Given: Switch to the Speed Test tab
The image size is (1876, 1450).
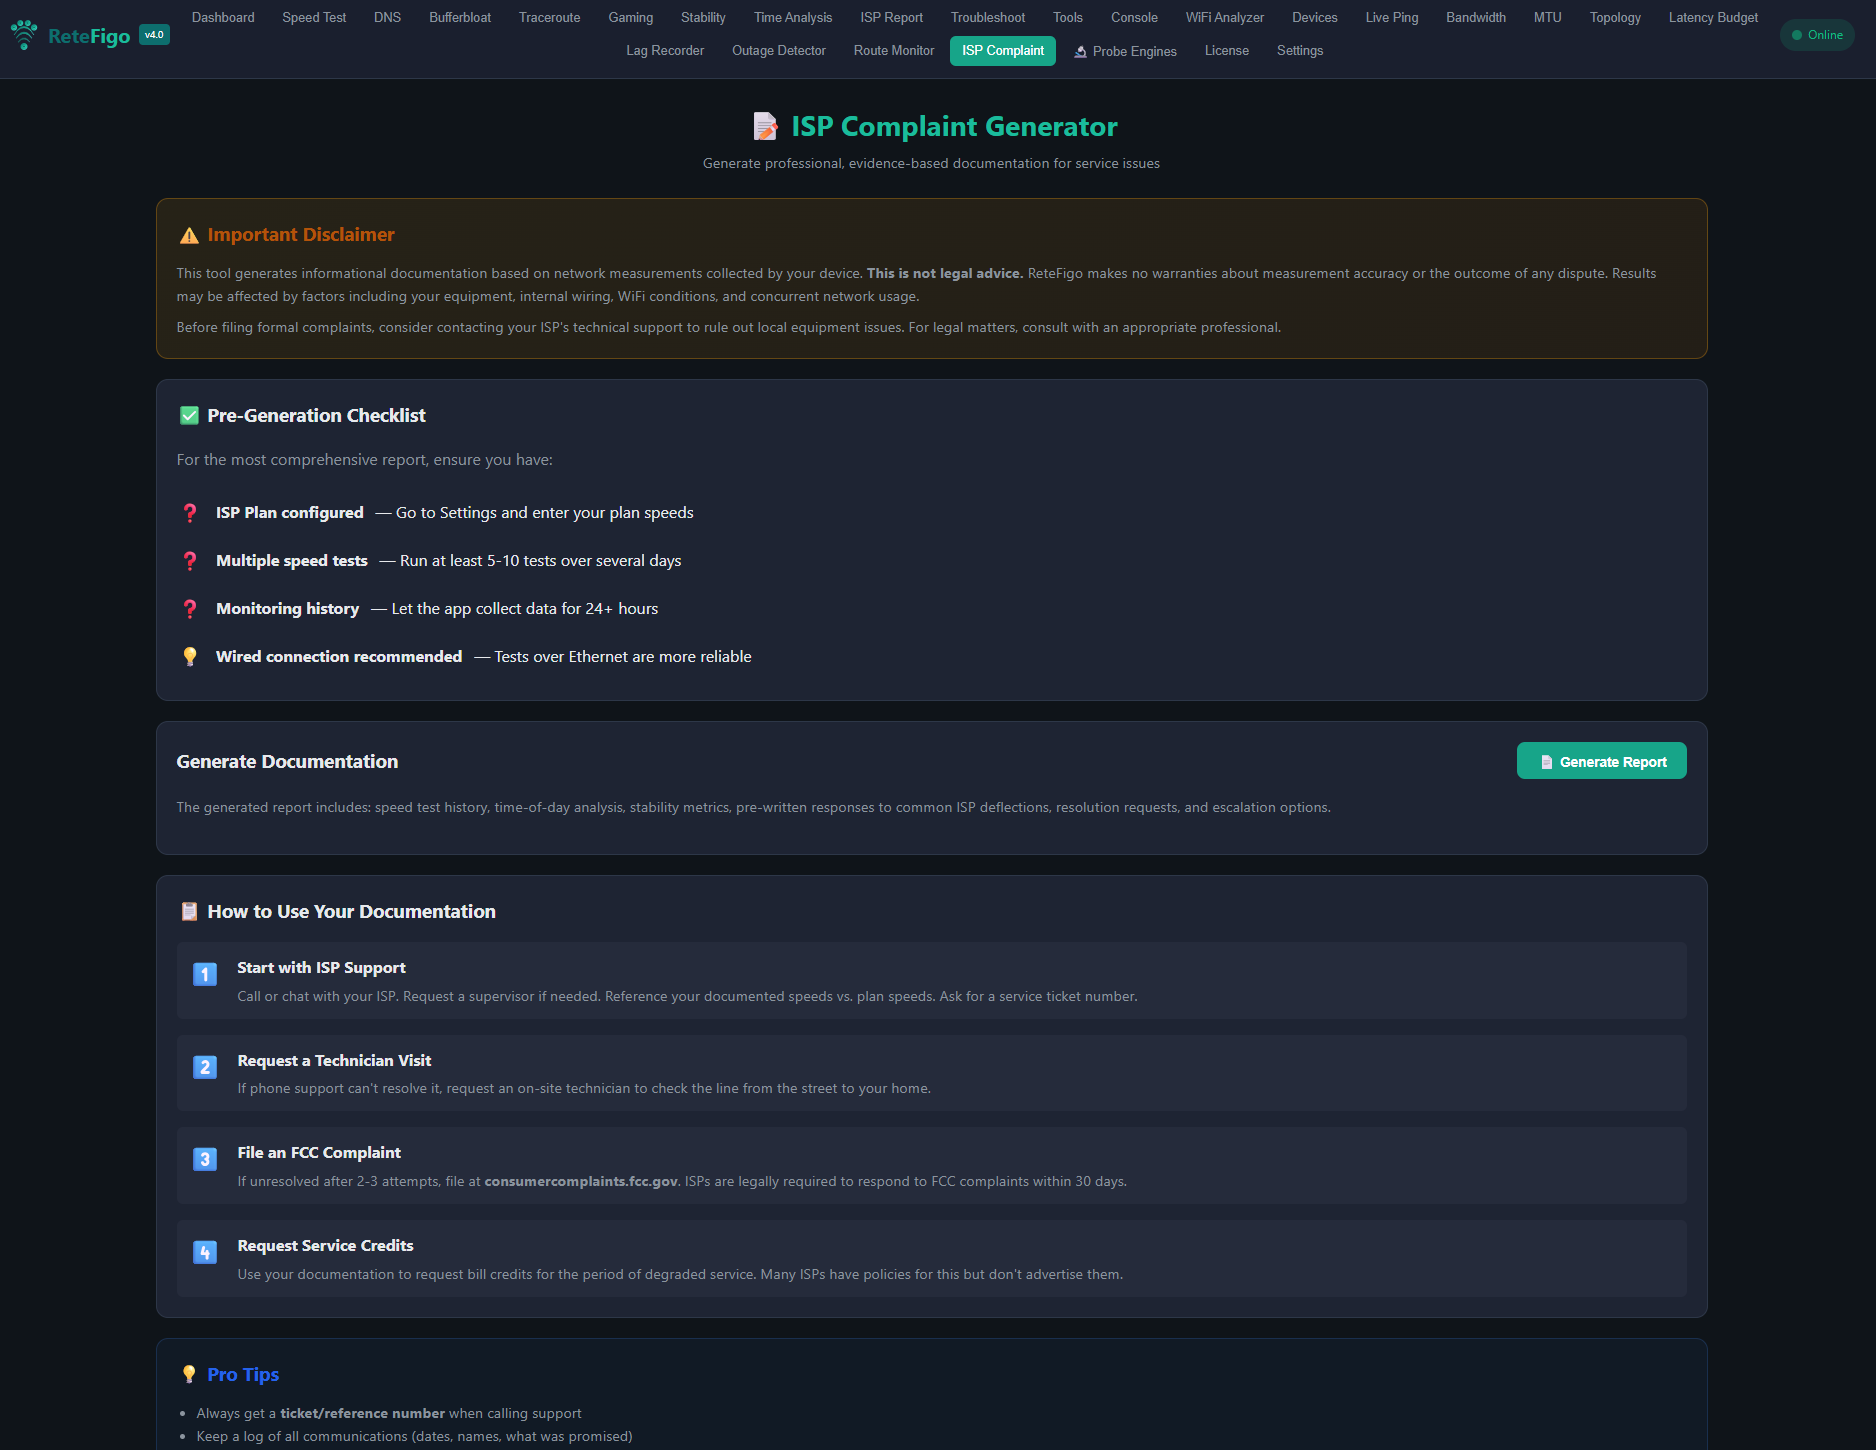Looking at the screenshot, I should [x=314, y=18].
